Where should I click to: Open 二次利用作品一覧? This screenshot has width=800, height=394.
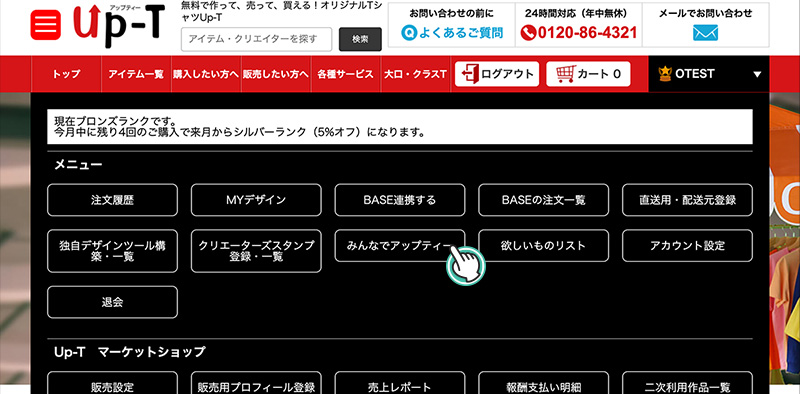click(x=687, y=383)
